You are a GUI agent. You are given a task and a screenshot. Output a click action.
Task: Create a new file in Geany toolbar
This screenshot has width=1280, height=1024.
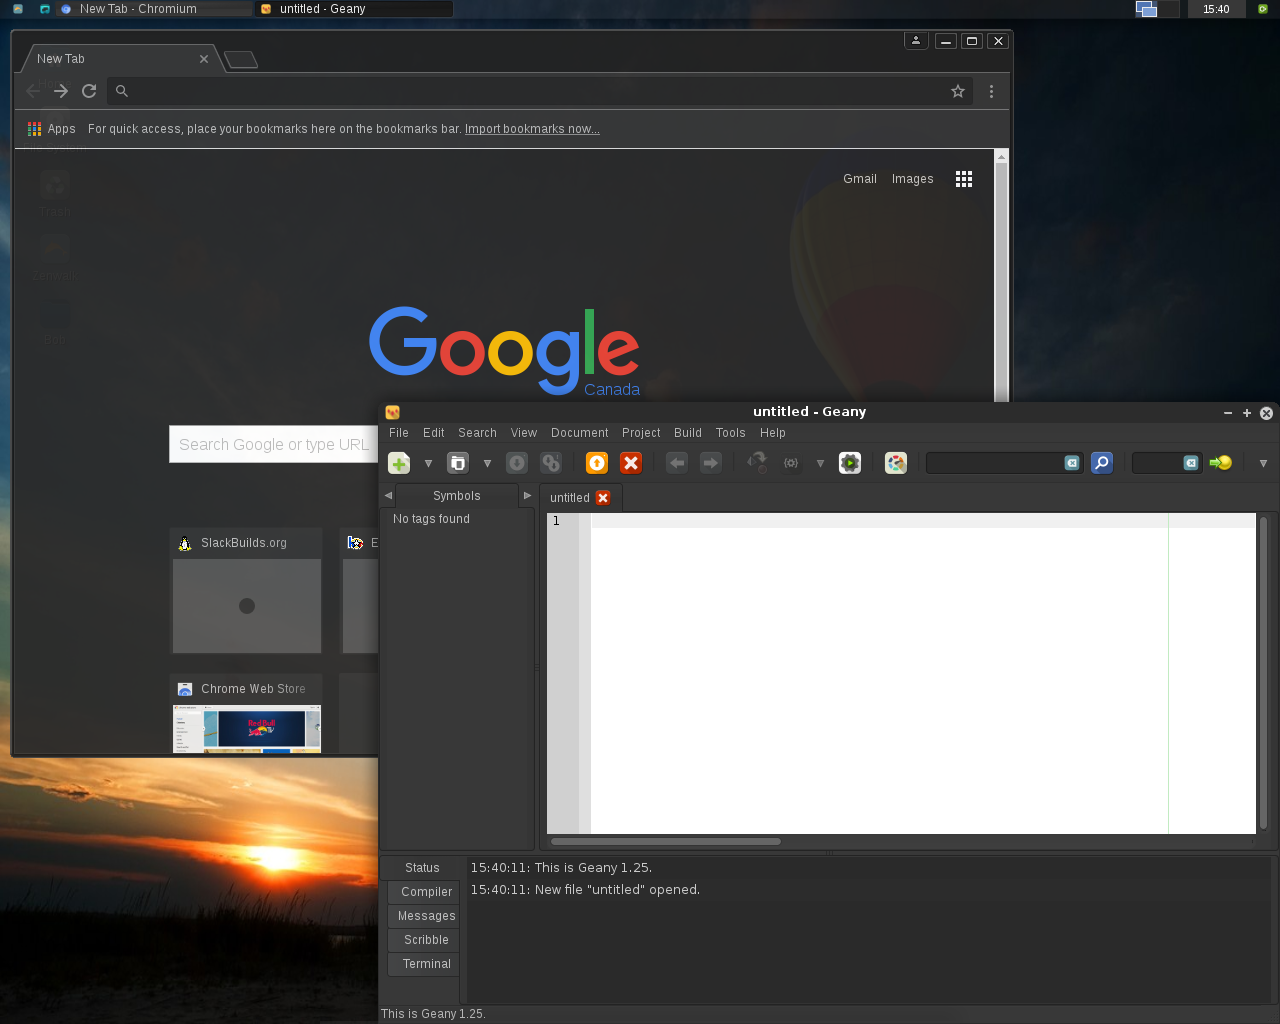pyautogui.click(x=399, y=463)
